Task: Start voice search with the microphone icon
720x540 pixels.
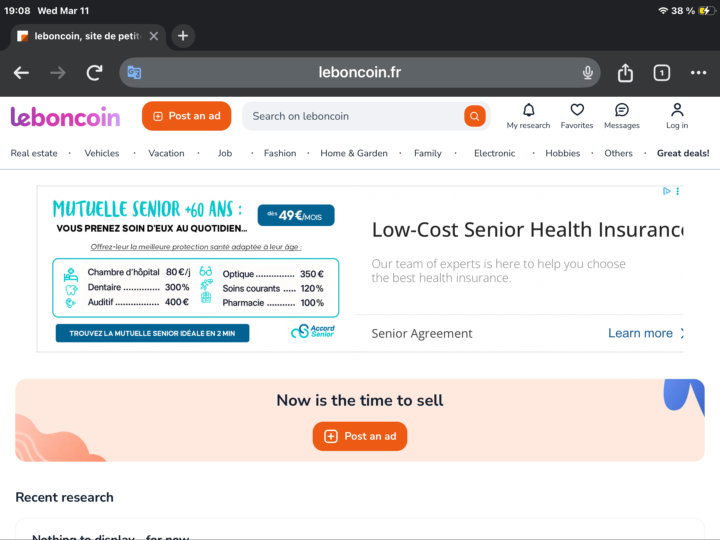Action: pyautogui.click(x=588, y=73)
